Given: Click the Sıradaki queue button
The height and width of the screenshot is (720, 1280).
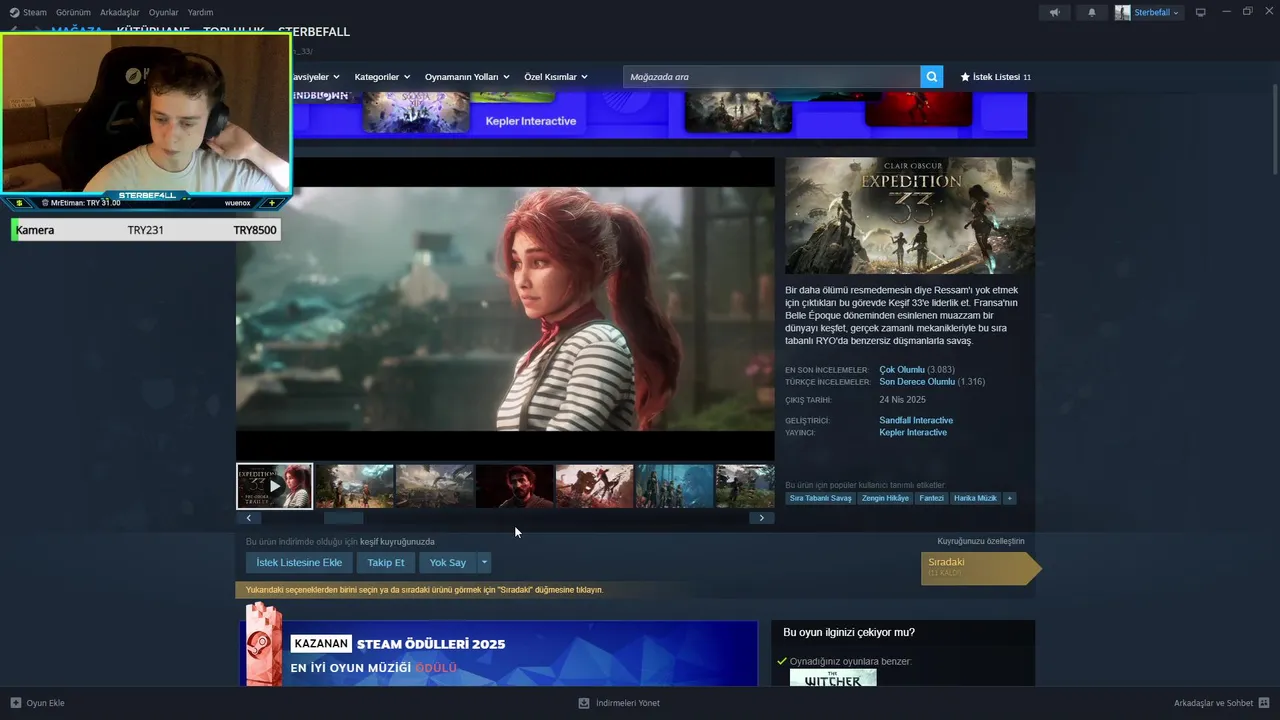Looking at the screenshot, I should tap(980, 567).
